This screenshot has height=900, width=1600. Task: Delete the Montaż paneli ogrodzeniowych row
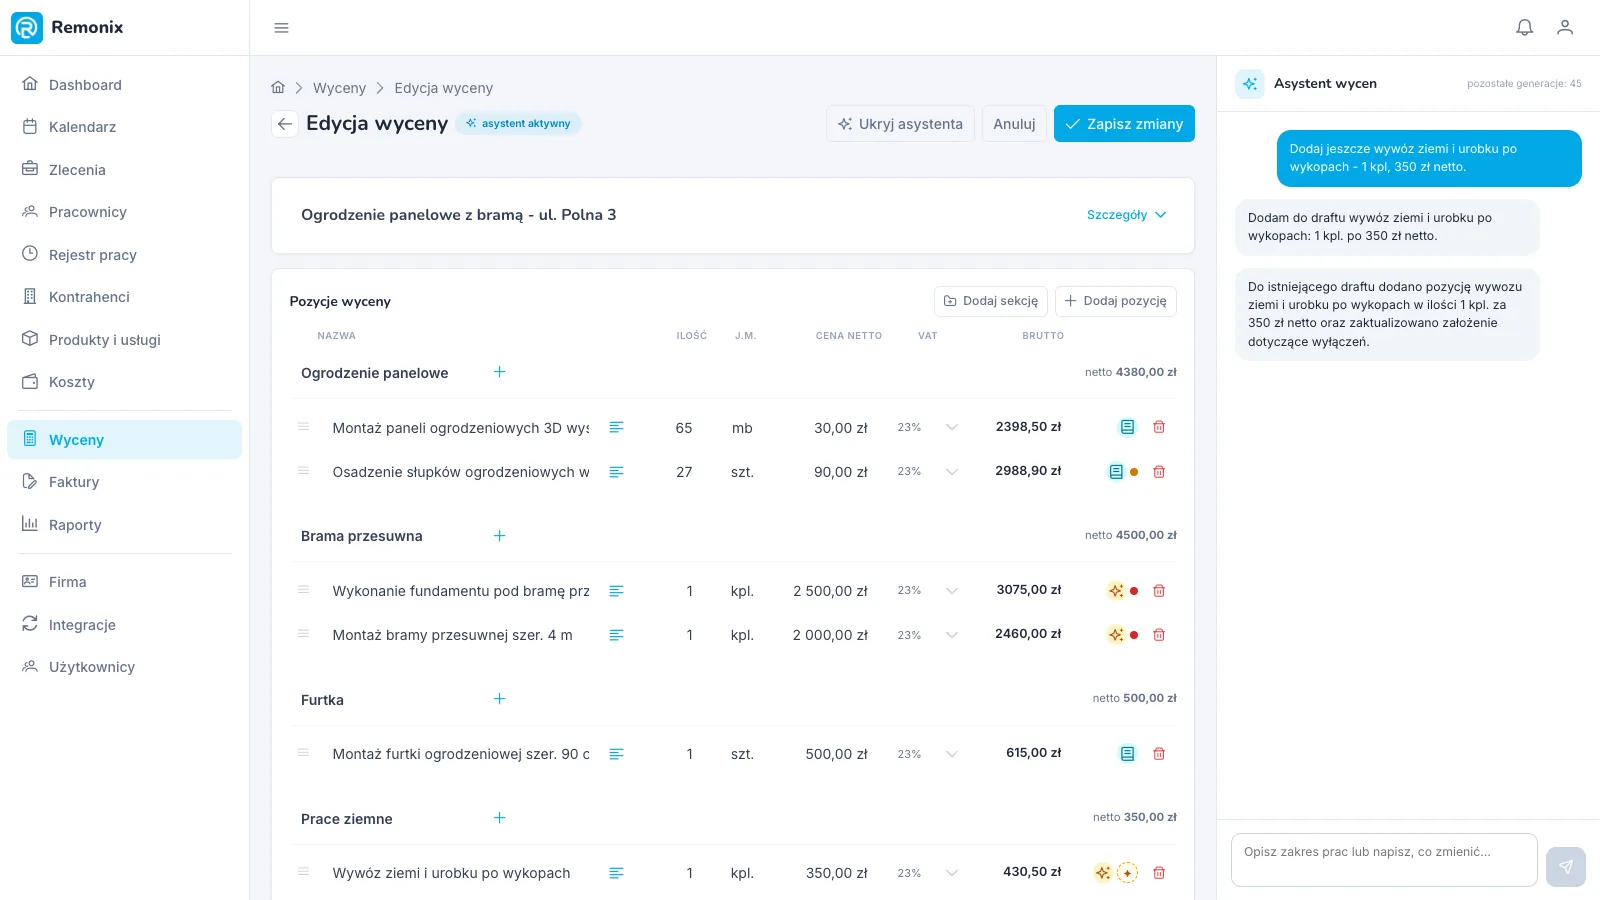1159,427
